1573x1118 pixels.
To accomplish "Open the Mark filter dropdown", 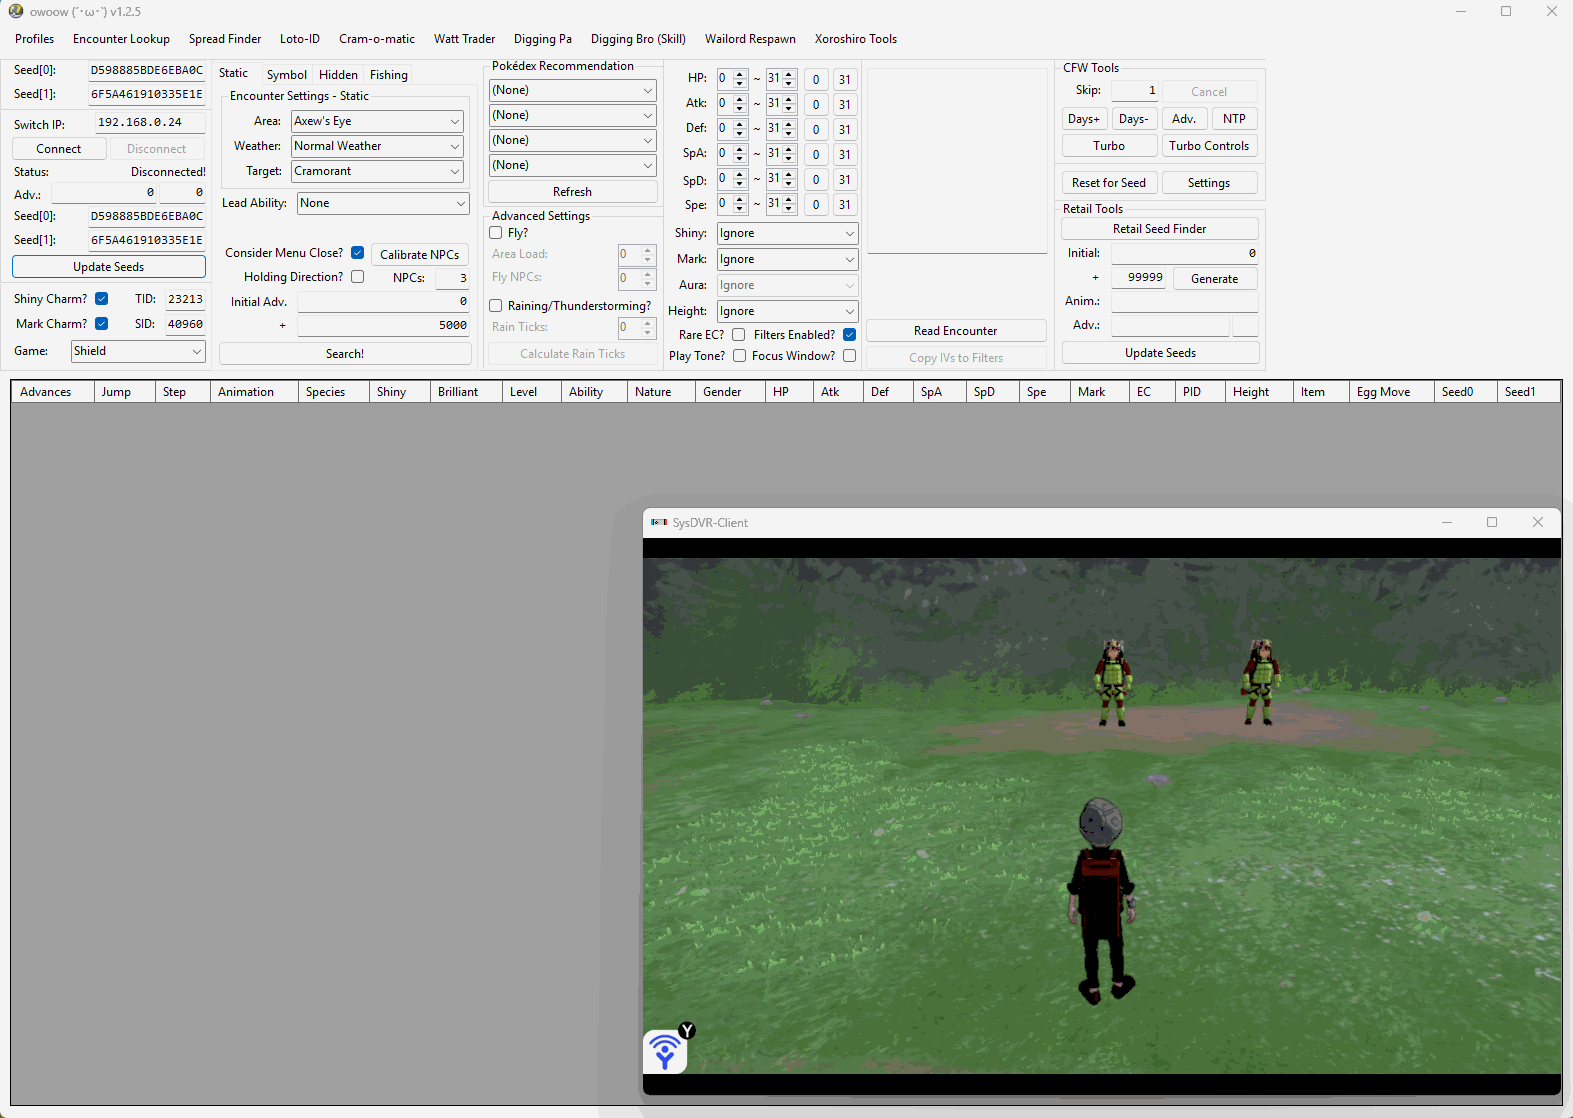I will click(x=787, y=259).
